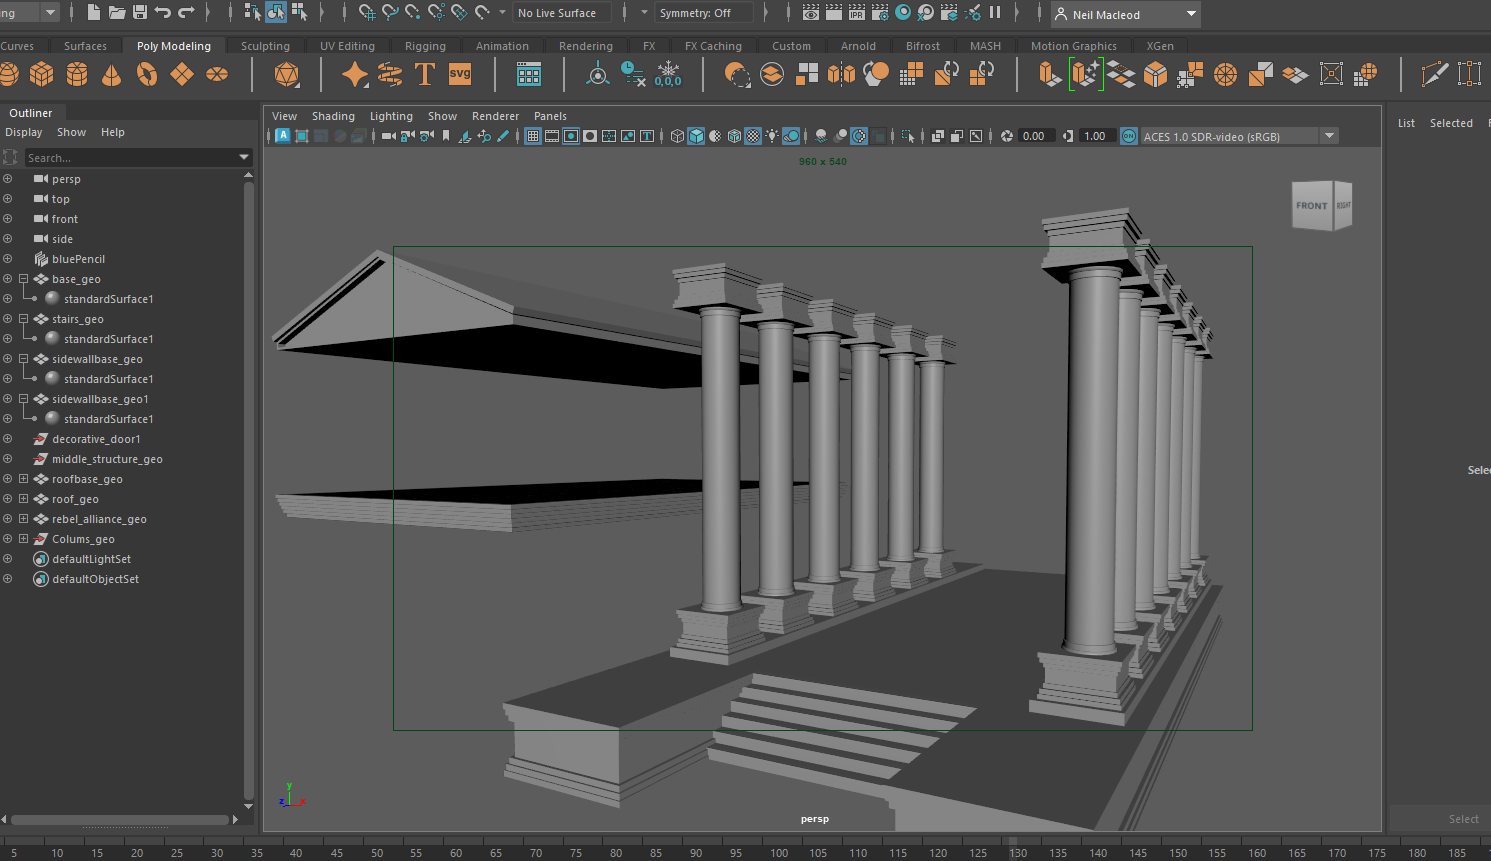Viewport: 1491px width, 861px height.
Task: Open the Outliner search options arrow
Action: pyautogui.click(x=244, y=157)
